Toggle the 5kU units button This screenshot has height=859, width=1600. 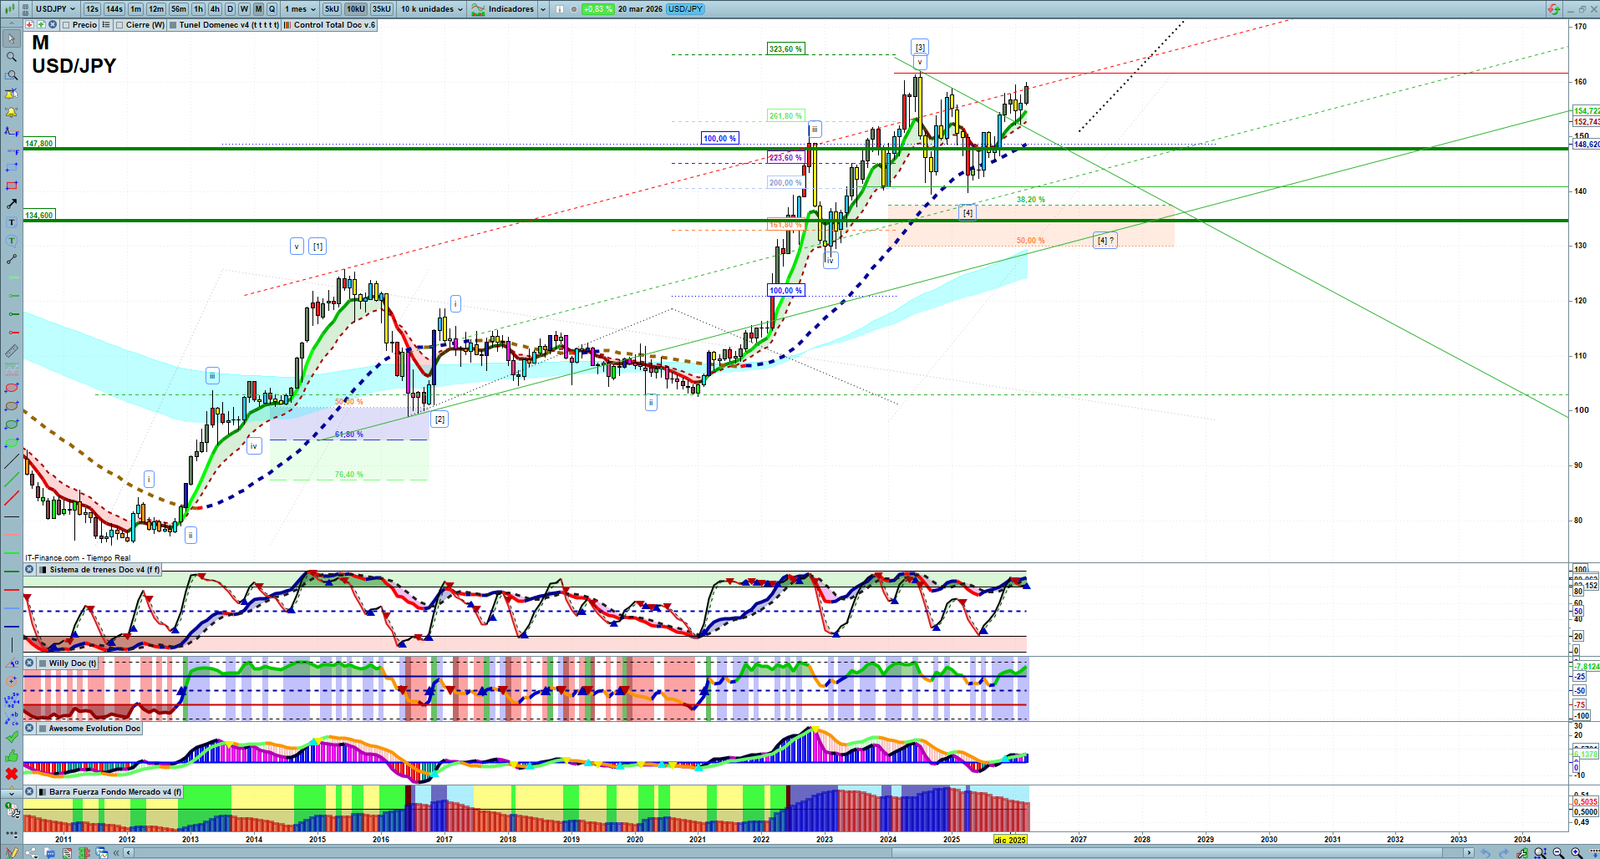332,9
